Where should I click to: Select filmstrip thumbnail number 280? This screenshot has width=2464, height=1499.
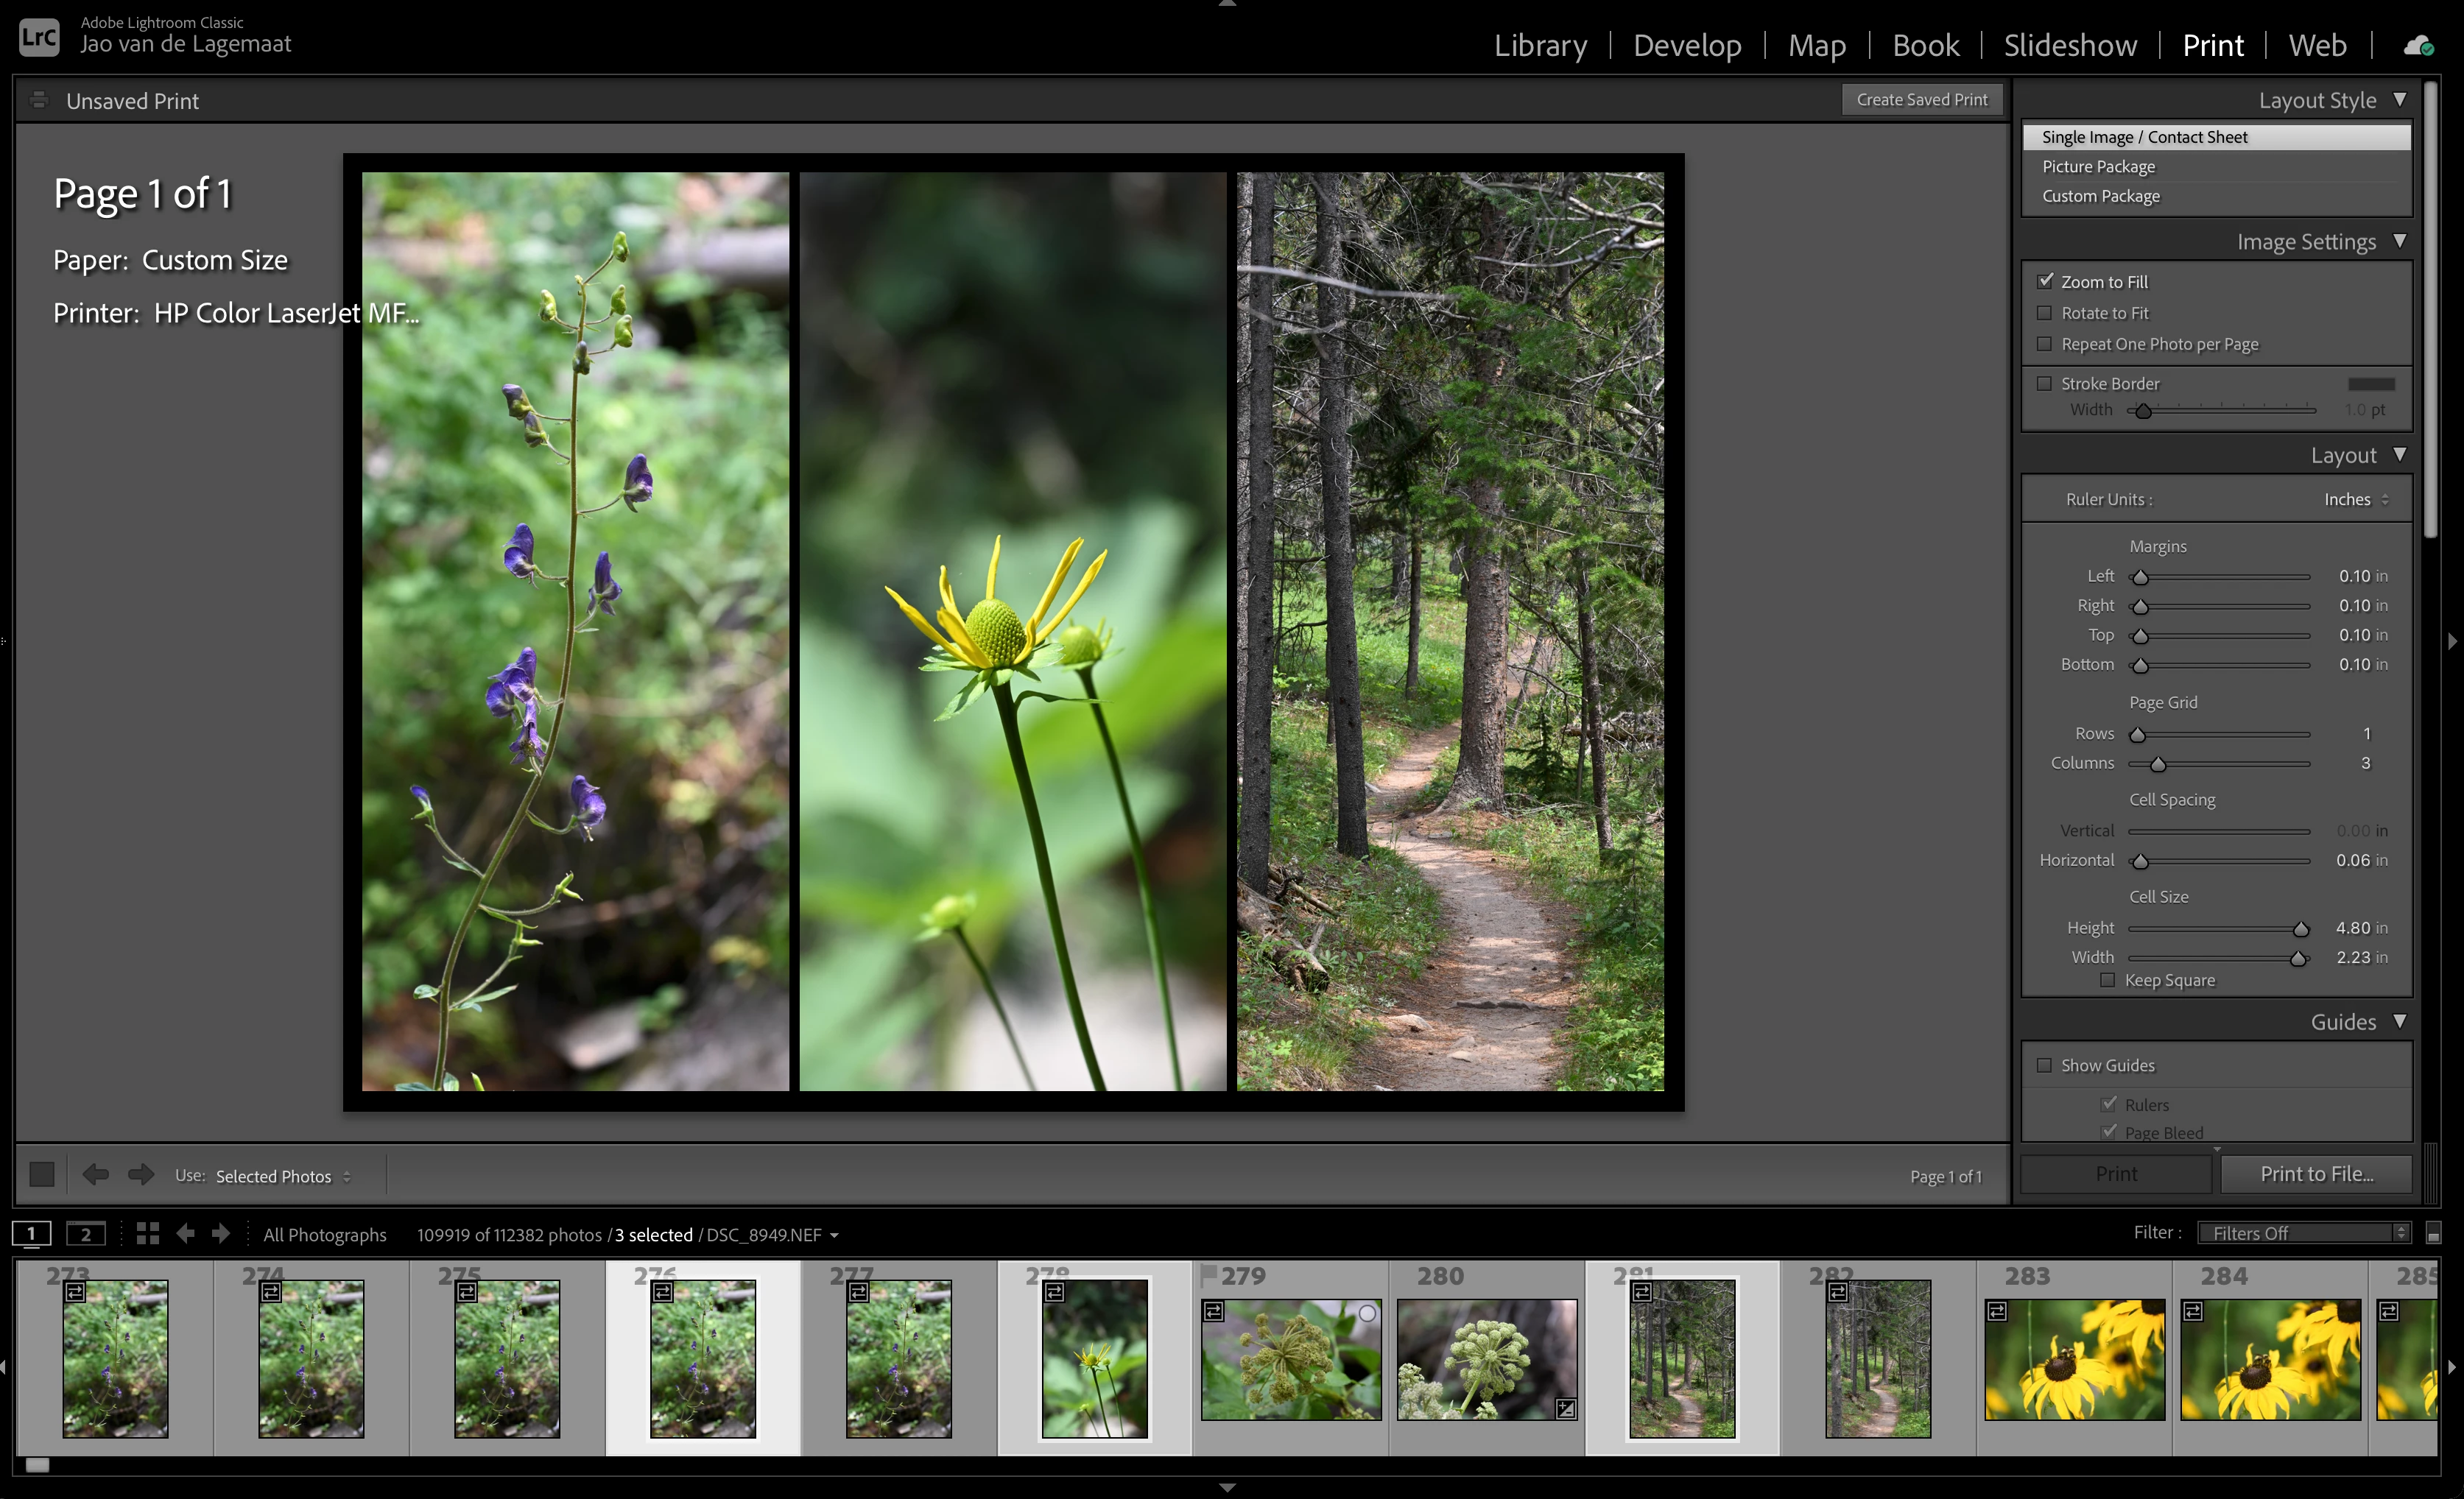pyautogui.click(x=1486, y=1359)
